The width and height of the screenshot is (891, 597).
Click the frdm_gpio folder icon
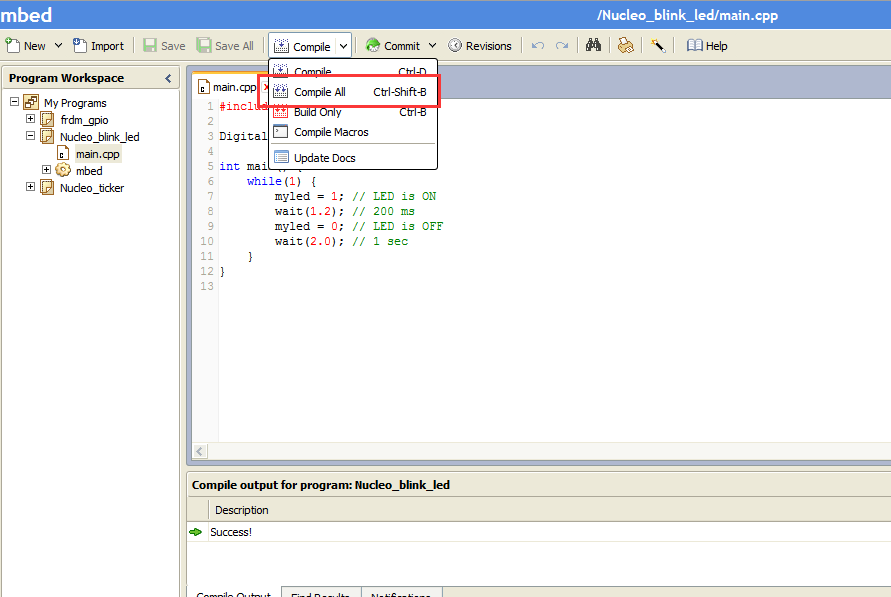coord(47,119)
